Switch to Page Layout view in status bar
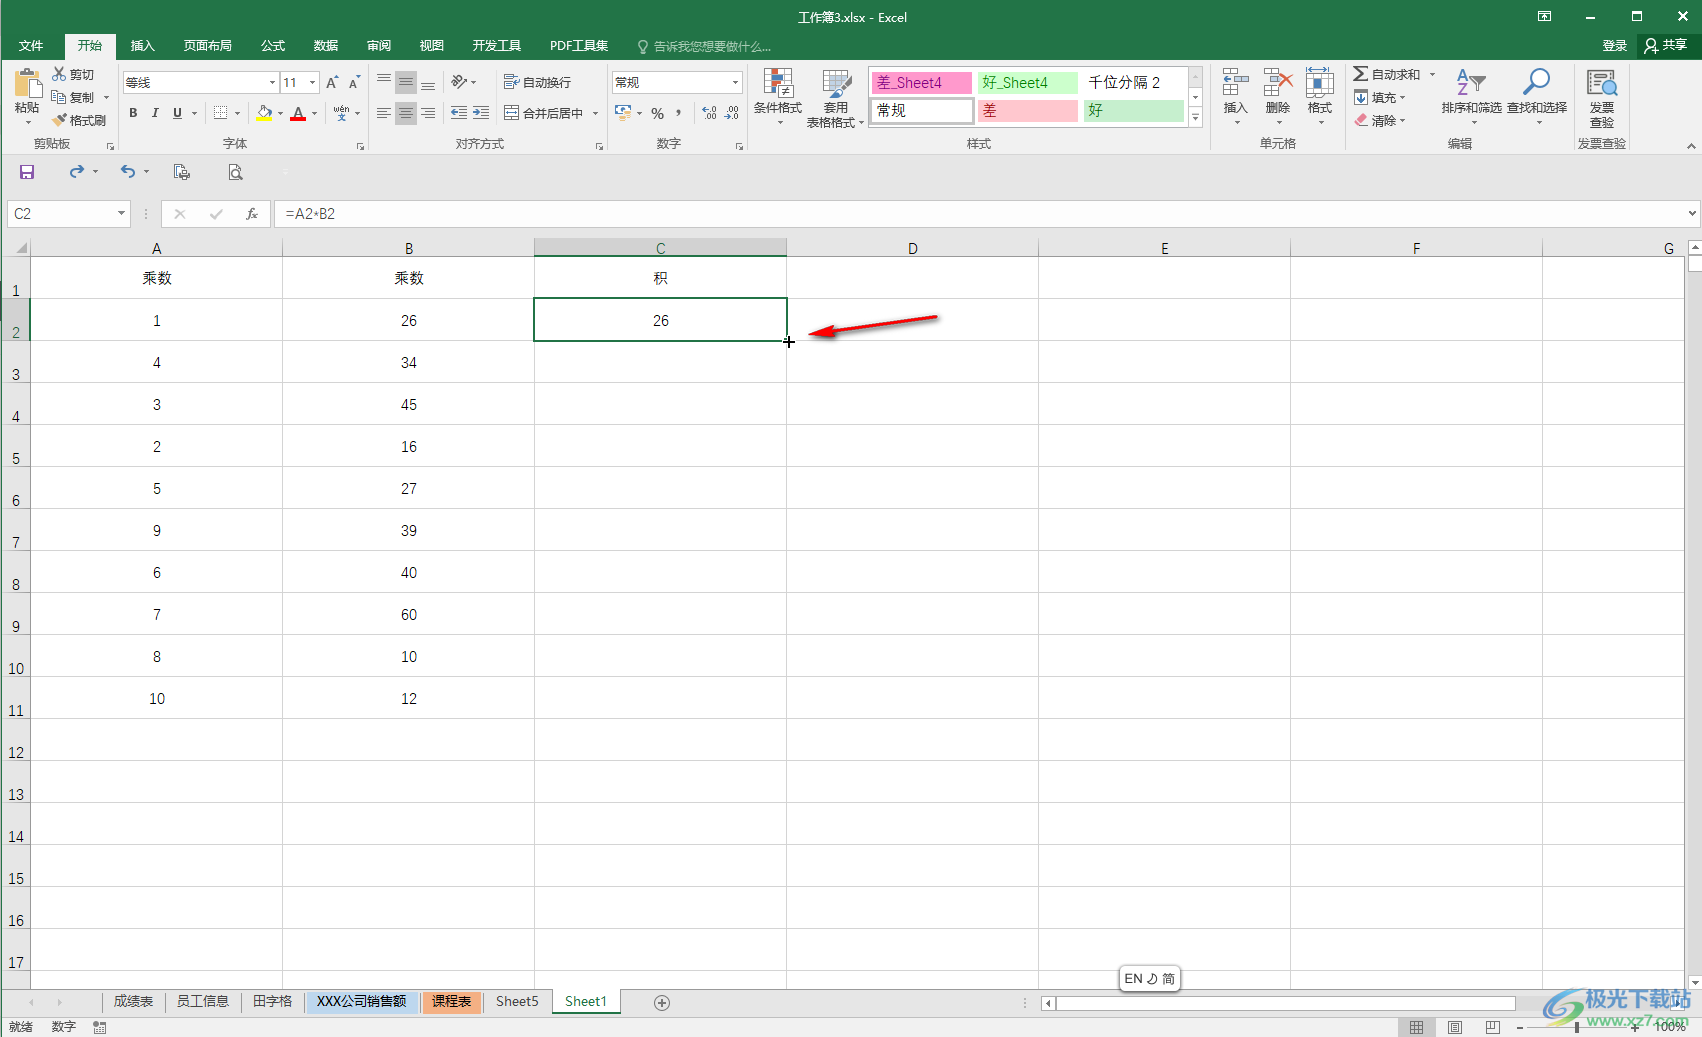This screenshot has width=1702, height=1037. [1455, 1027]
